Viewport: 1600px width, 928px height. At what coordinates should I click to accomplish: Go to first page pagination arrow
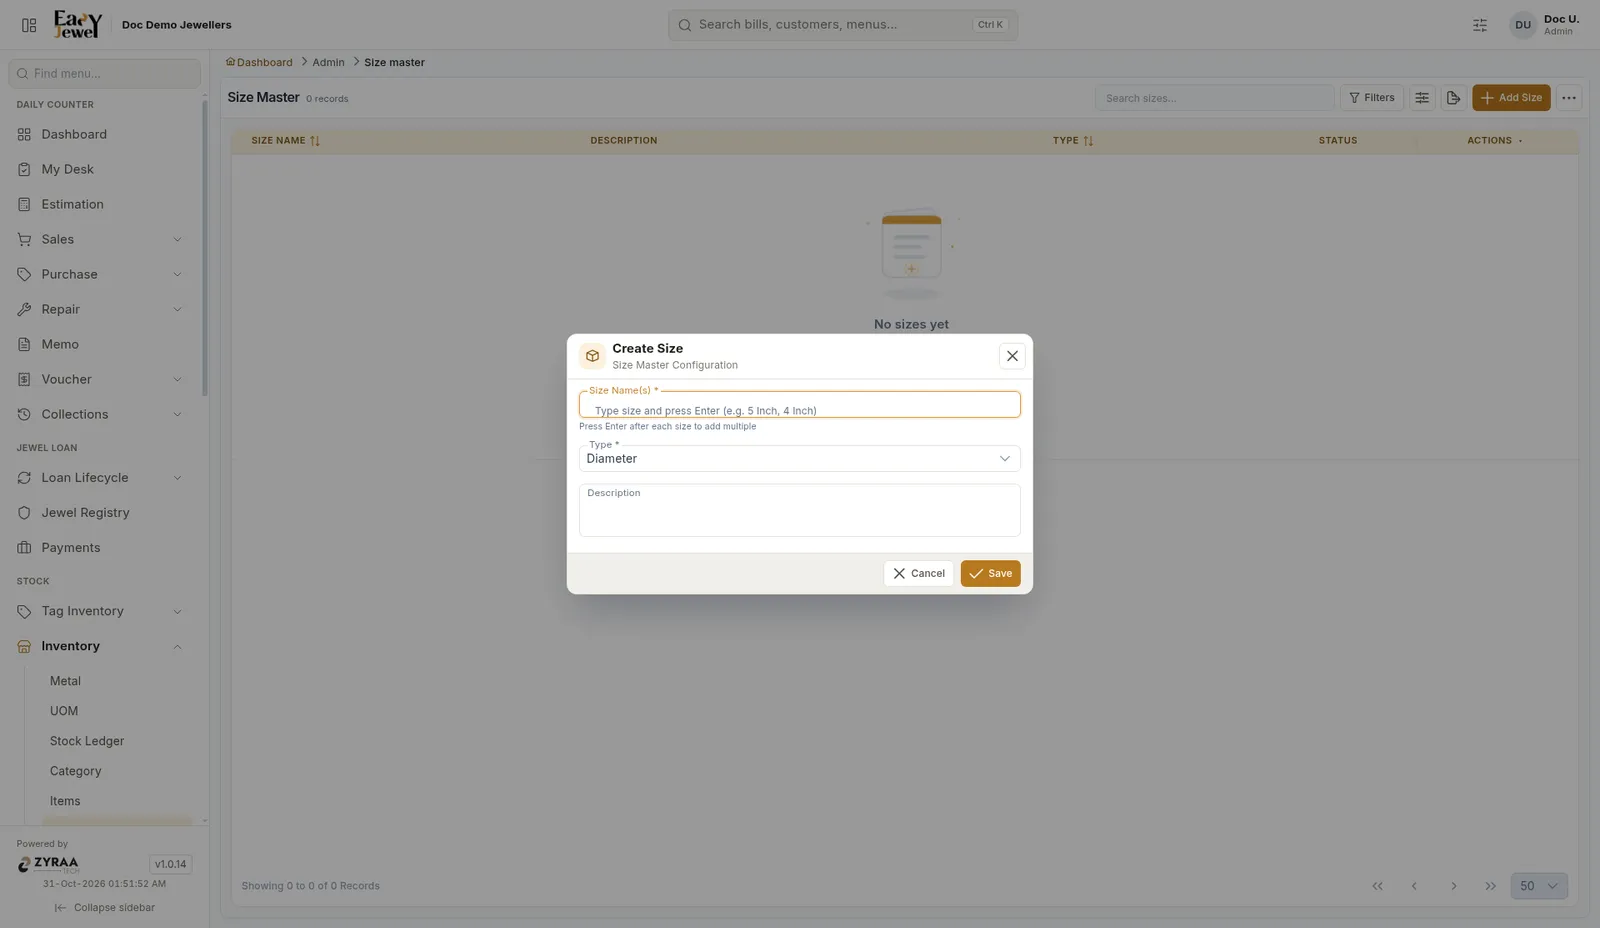click(x=1377, y=886)
